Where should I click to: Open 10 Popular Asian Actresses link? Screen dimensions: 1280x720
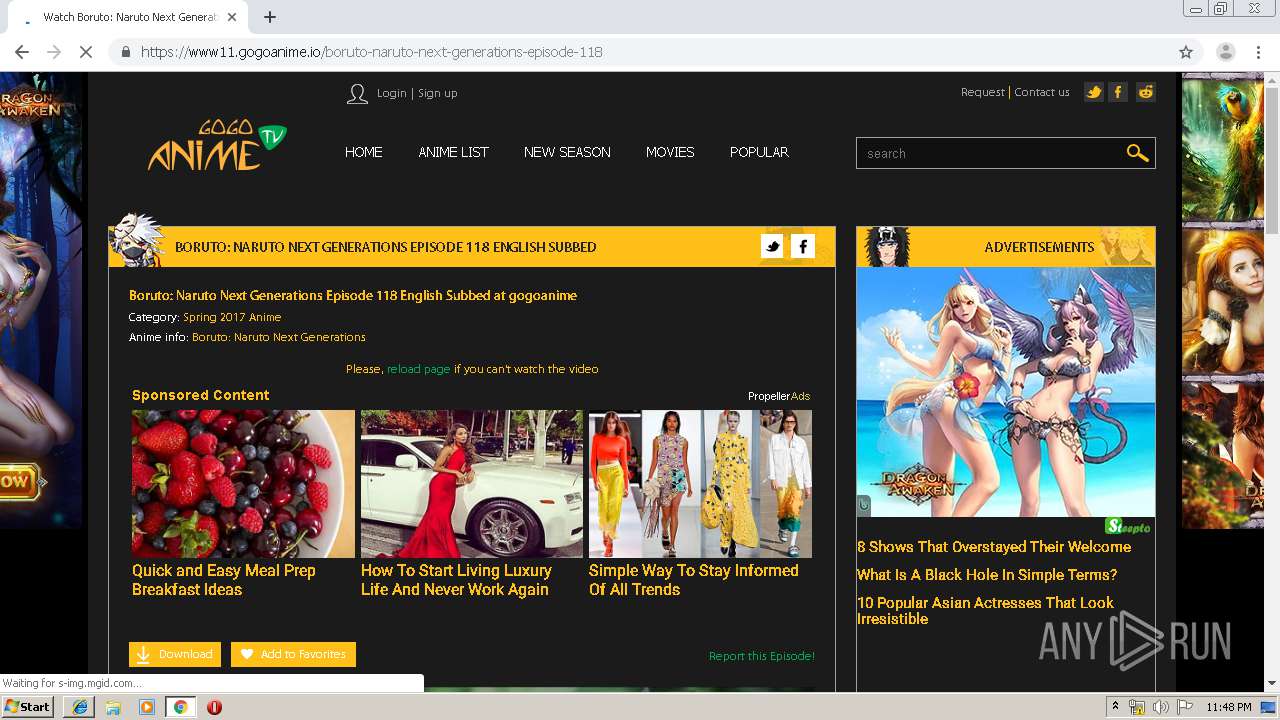(x=985, y=611)
